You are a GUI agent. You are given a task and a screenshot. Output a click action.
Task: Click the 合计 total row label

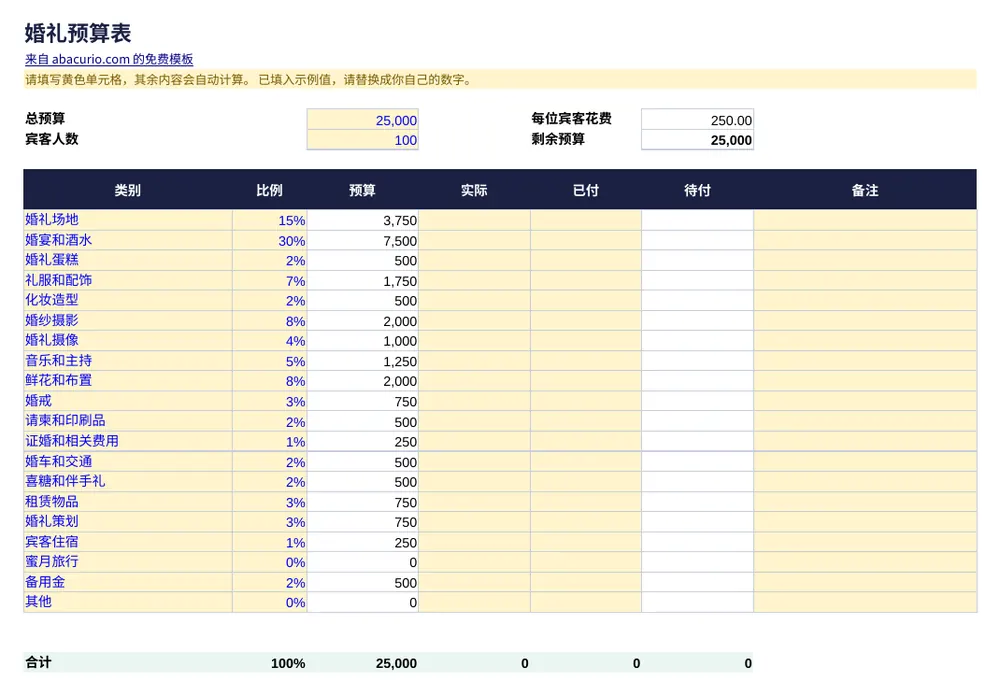coord(38,662)
